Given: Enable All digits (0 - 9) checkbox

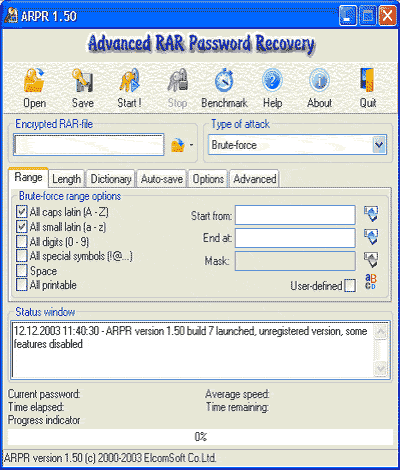Looking at the screenshot, I should click(x=22, y=241).
